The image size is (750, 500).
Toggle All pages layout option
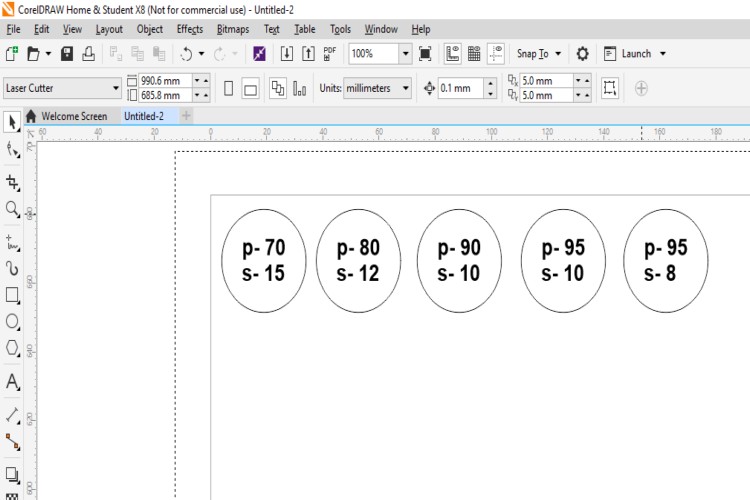click(x=278, y=89)
